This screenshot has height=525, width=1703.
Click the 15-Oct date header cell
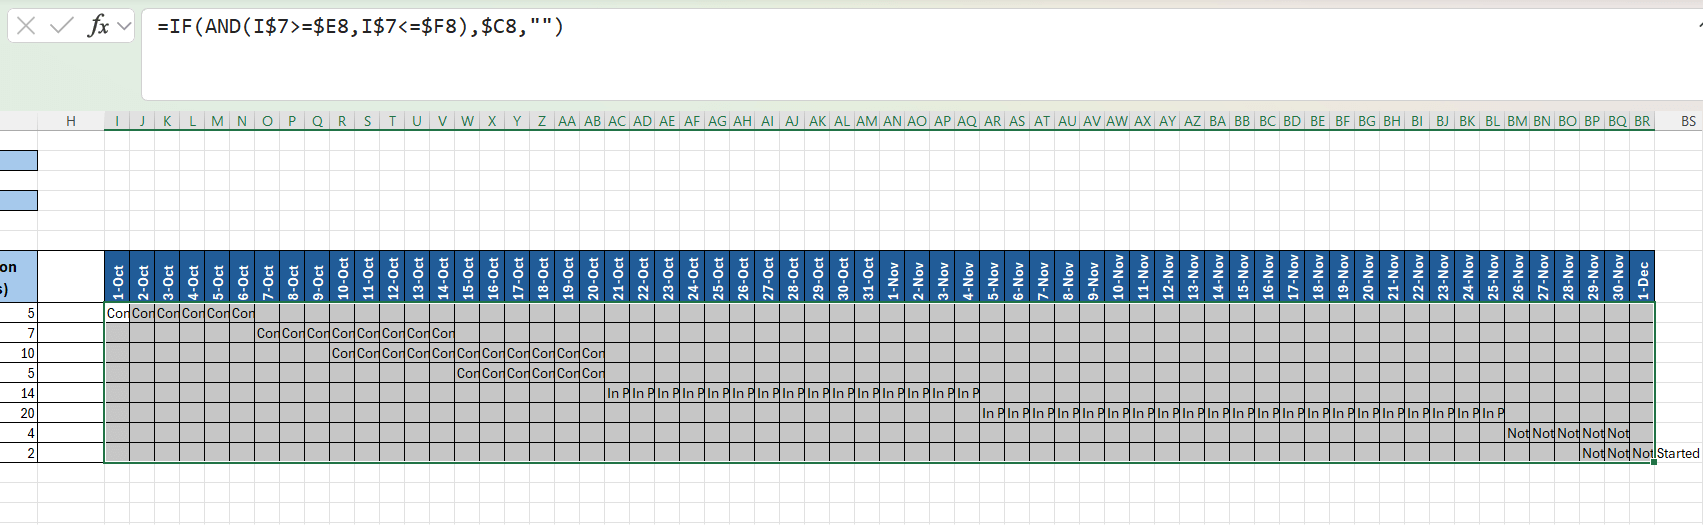[x=467, y=277]
